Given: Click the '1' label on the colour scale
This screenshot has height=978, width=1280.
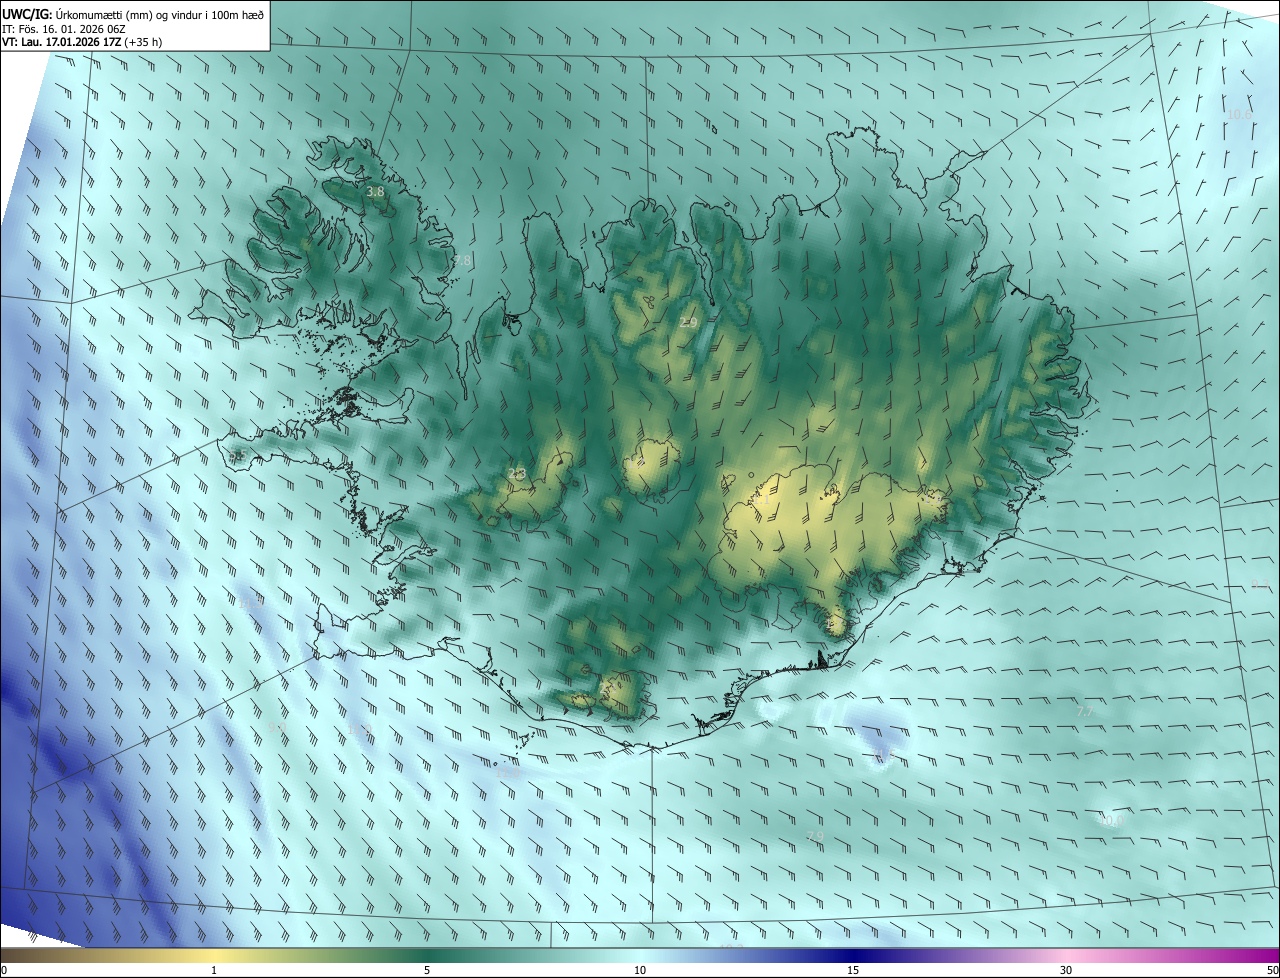Looking at the screenshot, I should [214, 970].
